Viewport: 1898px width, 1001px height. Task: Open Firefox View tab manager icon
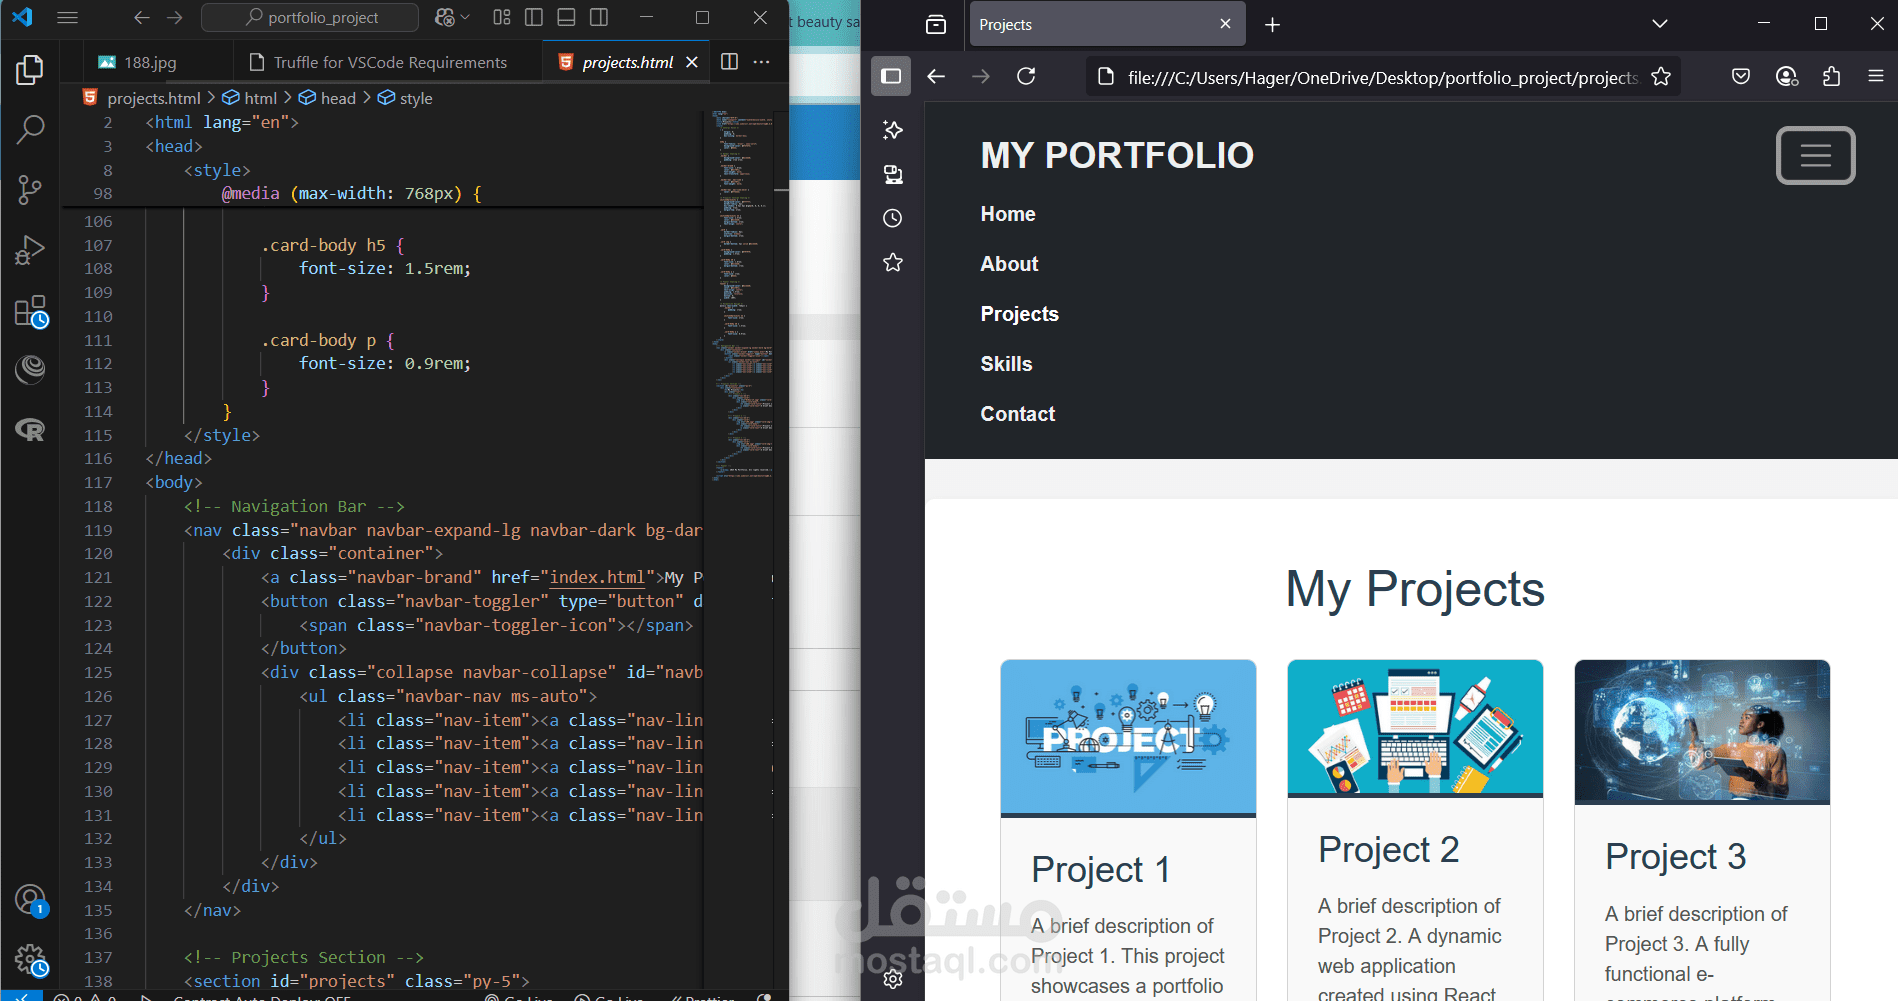click(x=936, y=24)
